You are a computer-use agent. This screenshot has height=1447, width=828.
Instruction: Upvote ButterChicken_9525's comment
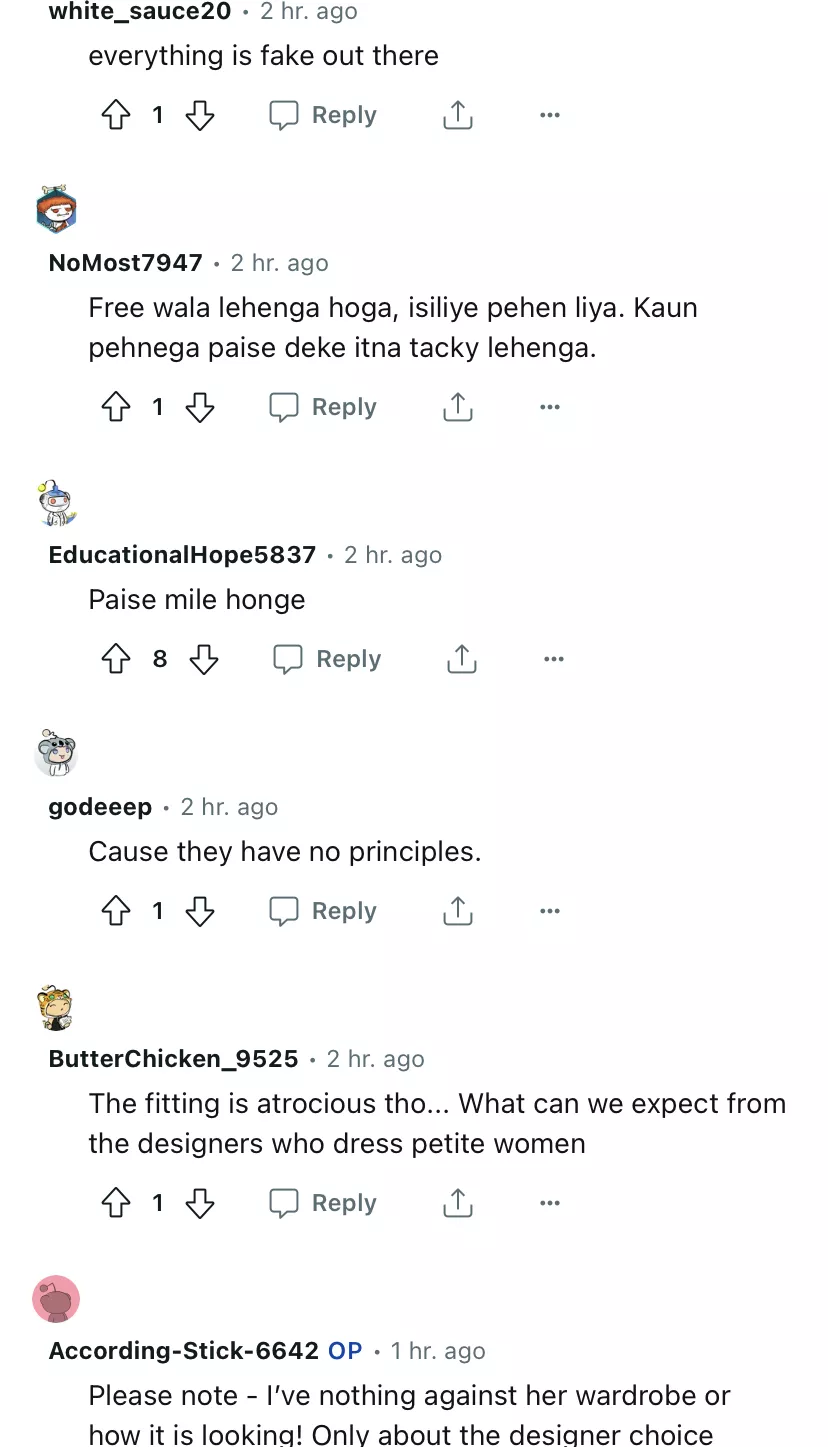pos(117,1204)
